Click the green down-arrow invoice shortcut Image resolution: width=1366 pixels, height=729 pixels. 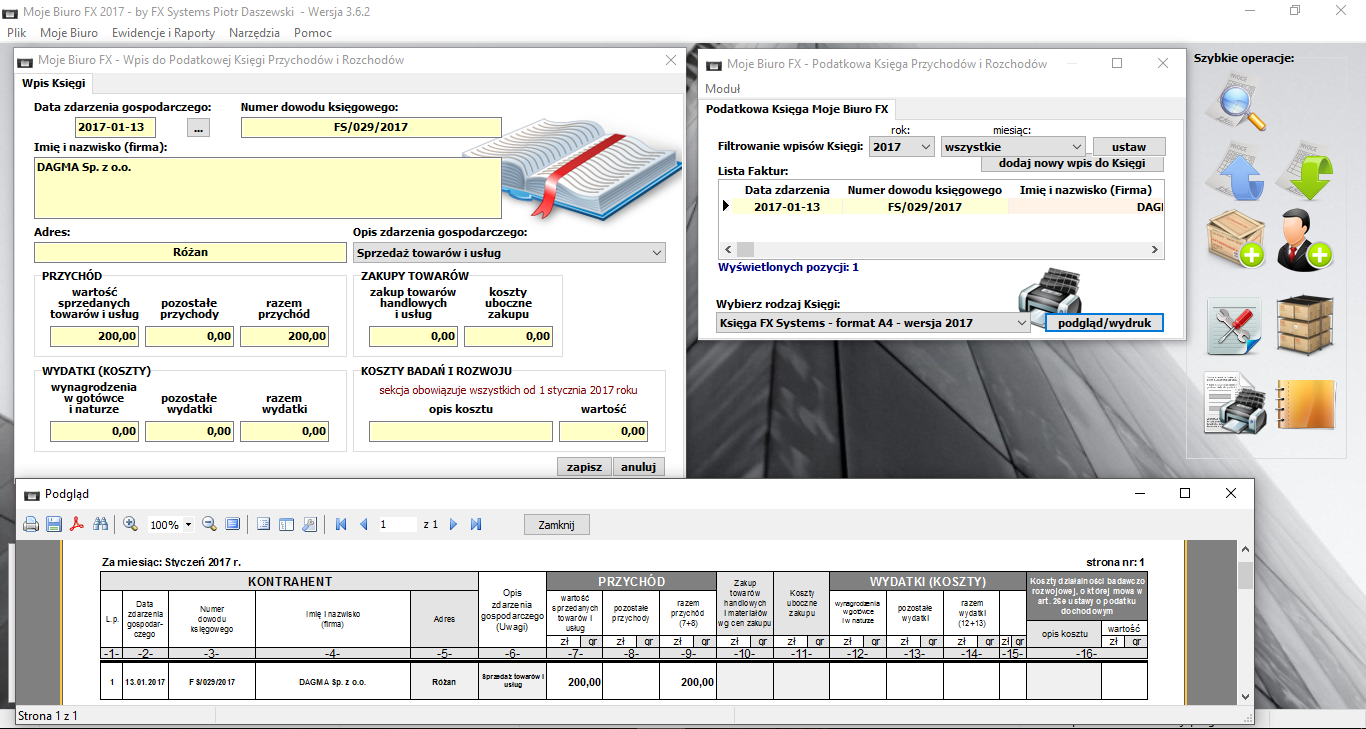[1306, 171]
